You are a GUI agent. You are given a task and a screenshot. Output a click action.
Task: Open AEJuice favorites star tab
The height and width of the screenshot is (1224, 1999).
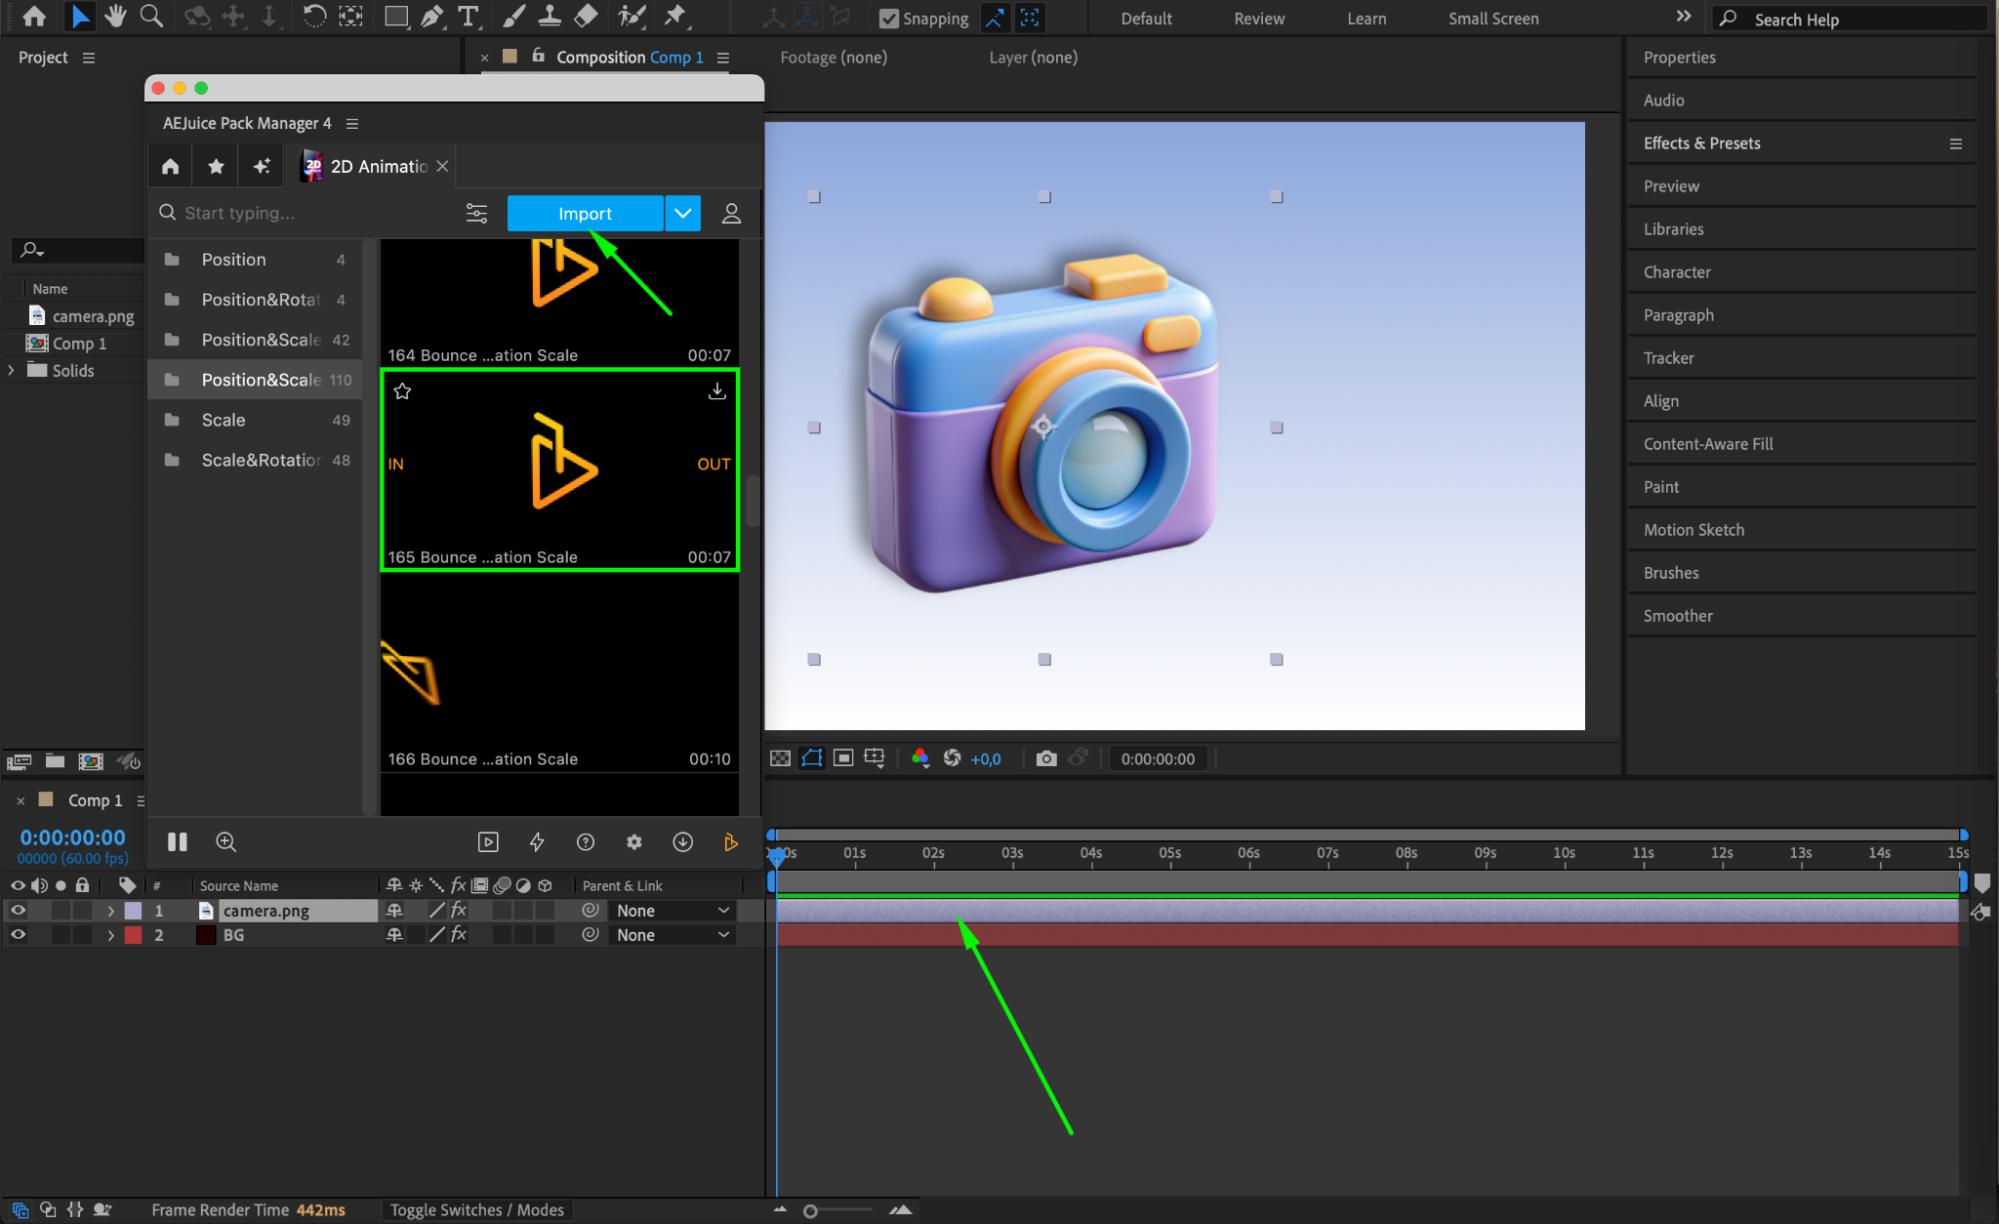216,166
